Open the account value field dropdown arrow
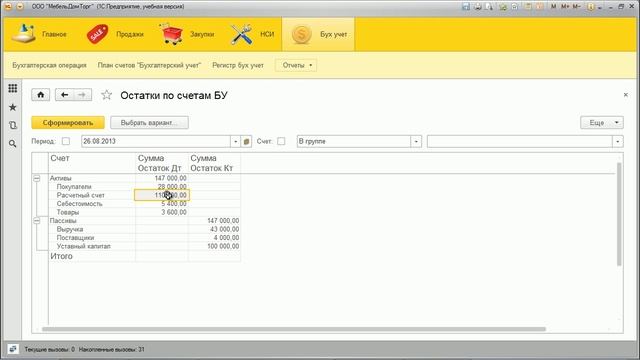The width and height of the screenshot is (640, 360). 618,141
